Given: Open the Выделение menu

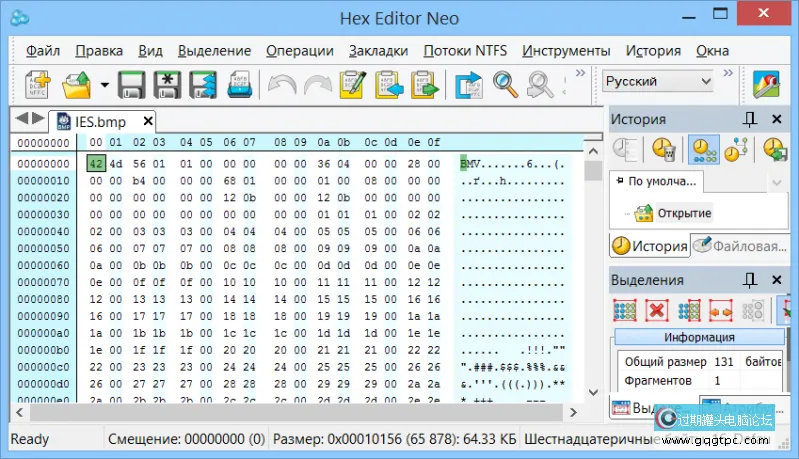Looking at the screenshot, I should coord(214,51).
